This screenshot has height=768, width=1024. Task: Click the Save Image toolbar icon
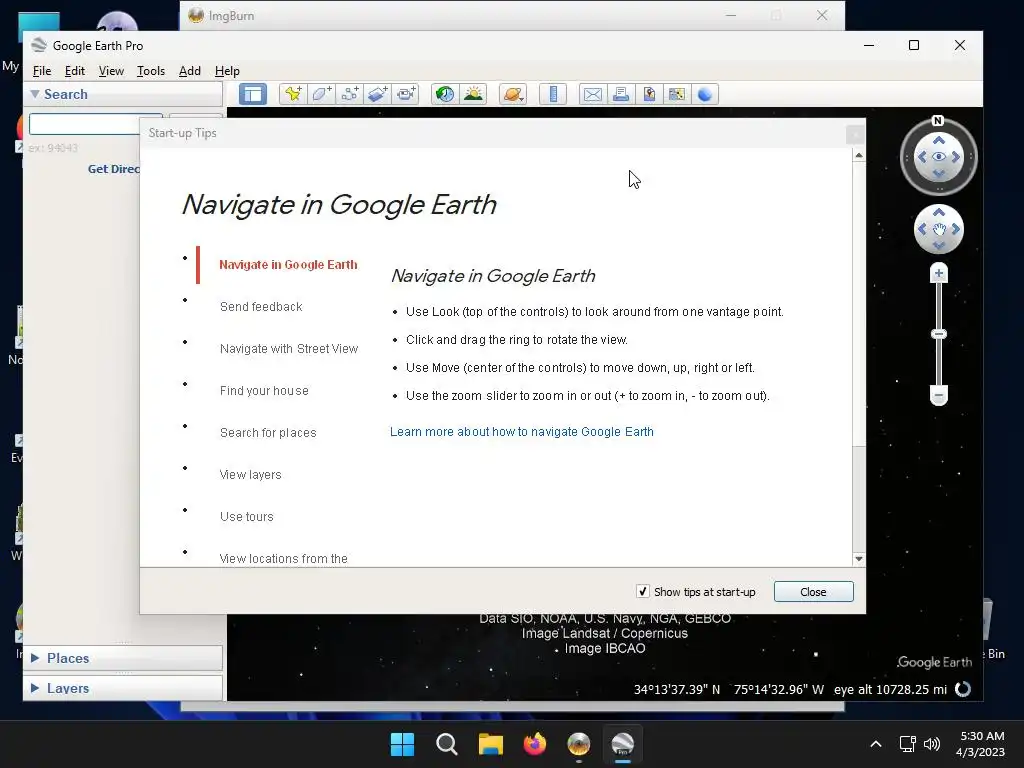coord(648,94)
